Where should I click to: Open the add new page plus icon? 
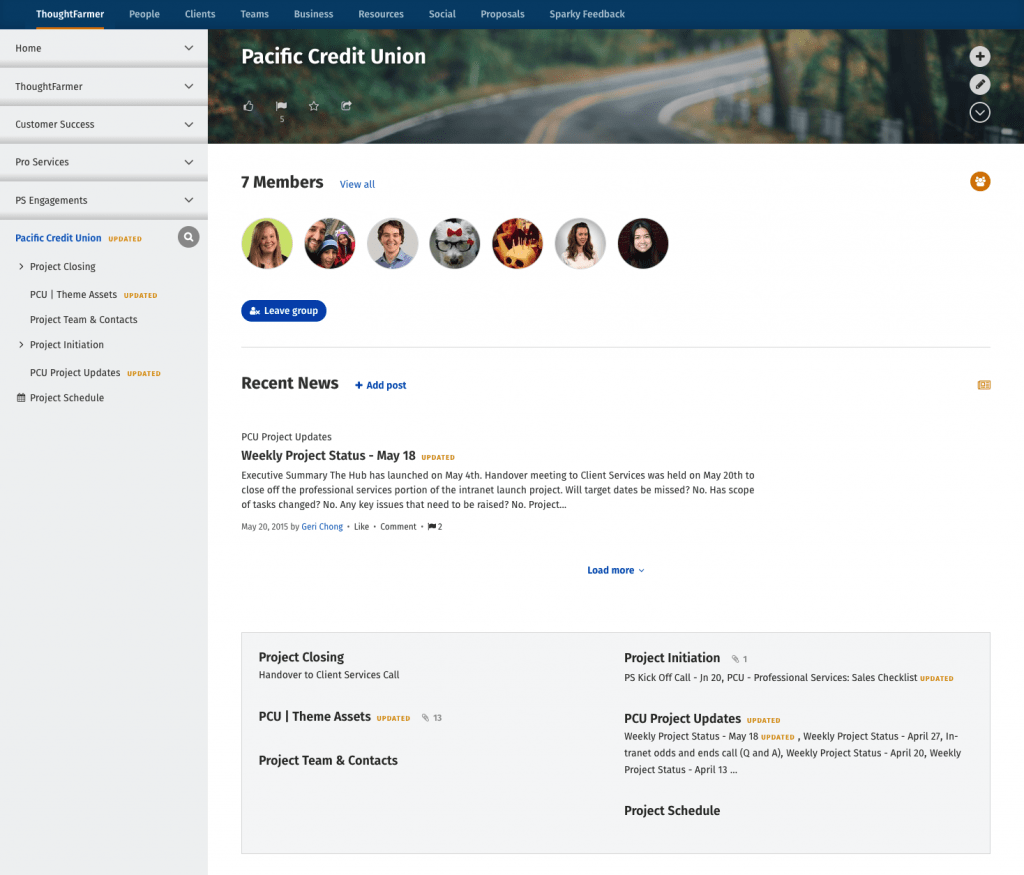979,56
